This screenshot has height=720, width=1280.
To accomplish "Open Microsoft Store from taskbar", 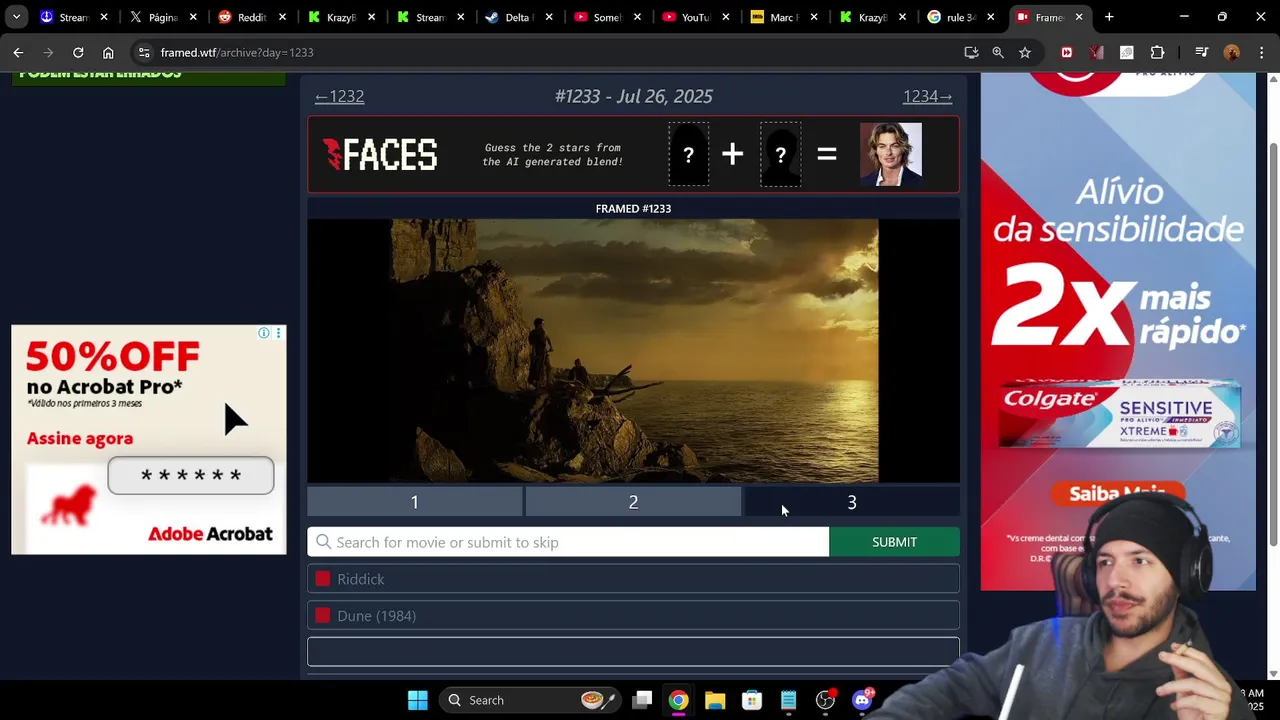I will (x=752, y=700).
